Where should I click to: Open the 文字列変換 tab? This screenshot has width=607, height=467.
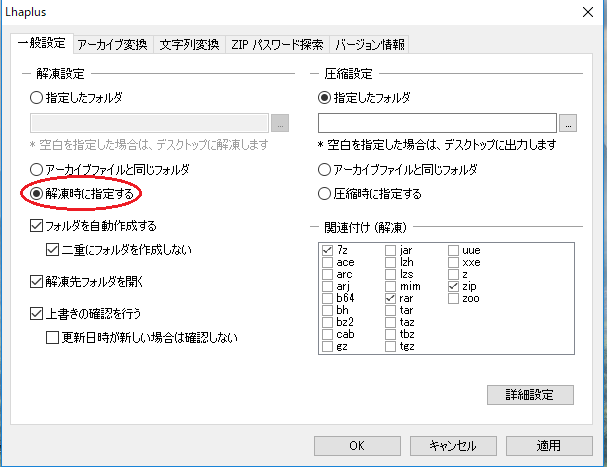189,45
